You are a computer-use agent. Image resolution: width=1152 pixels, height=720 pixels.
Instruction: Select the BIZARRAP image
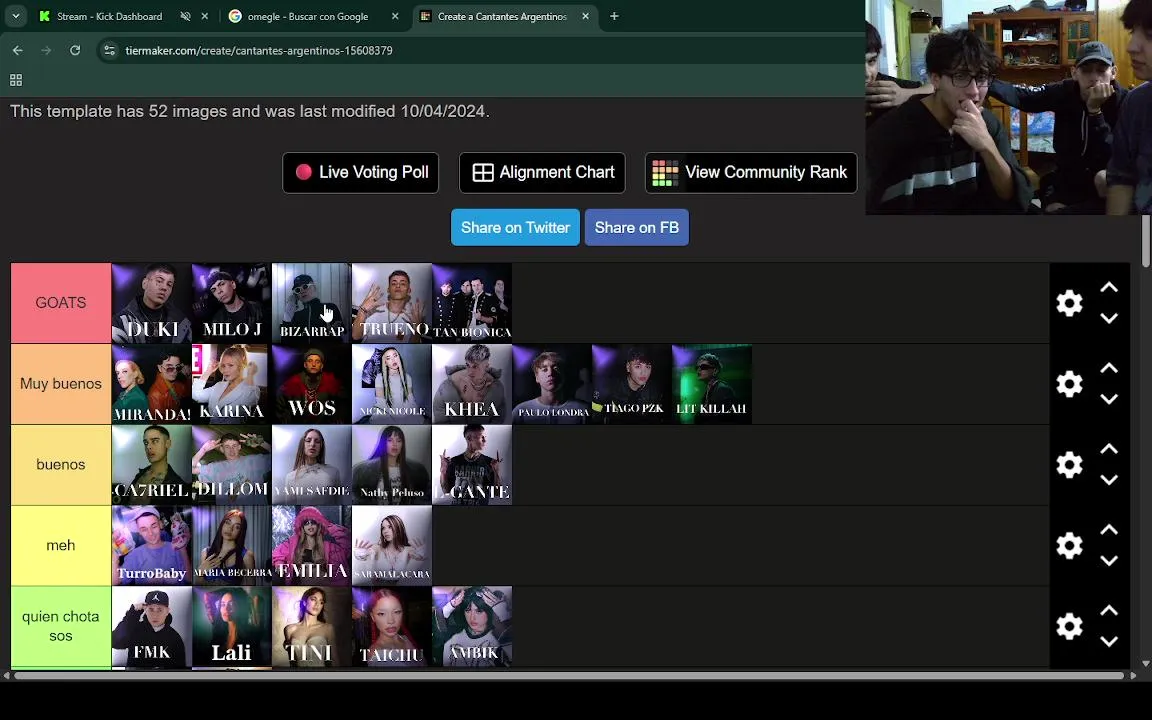click(312, 303)
